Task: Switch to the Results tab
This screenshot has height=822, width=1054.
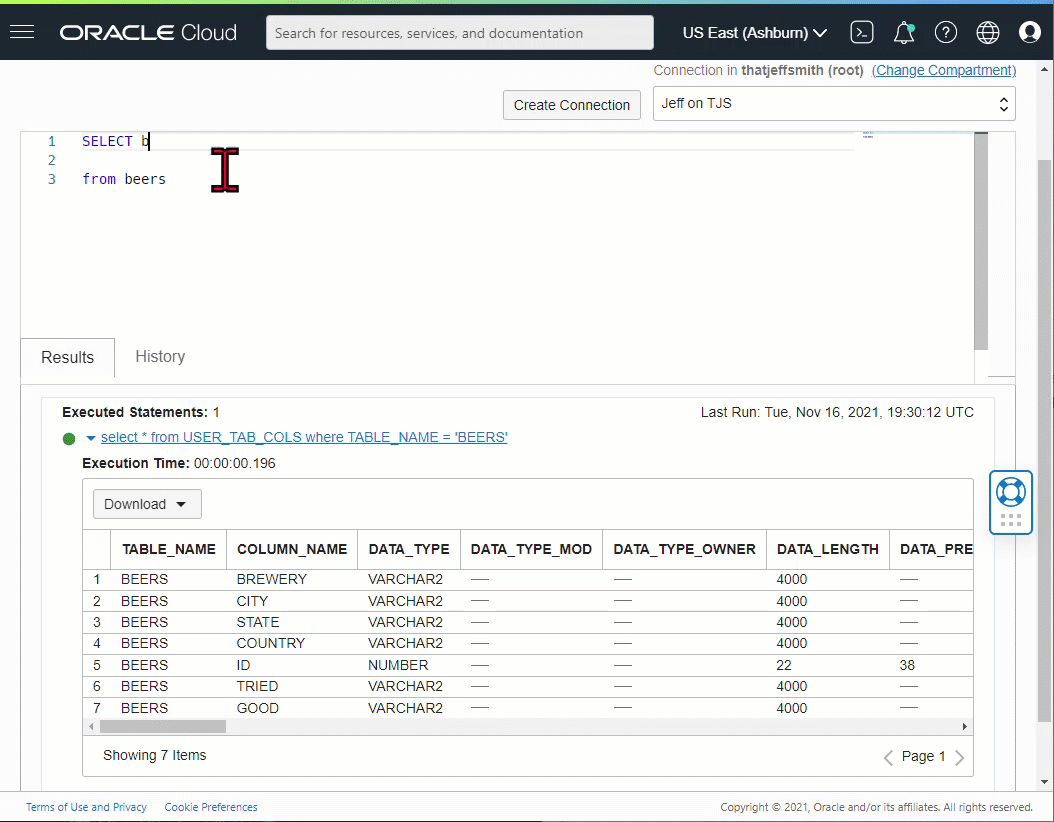Action: point(67,357)
